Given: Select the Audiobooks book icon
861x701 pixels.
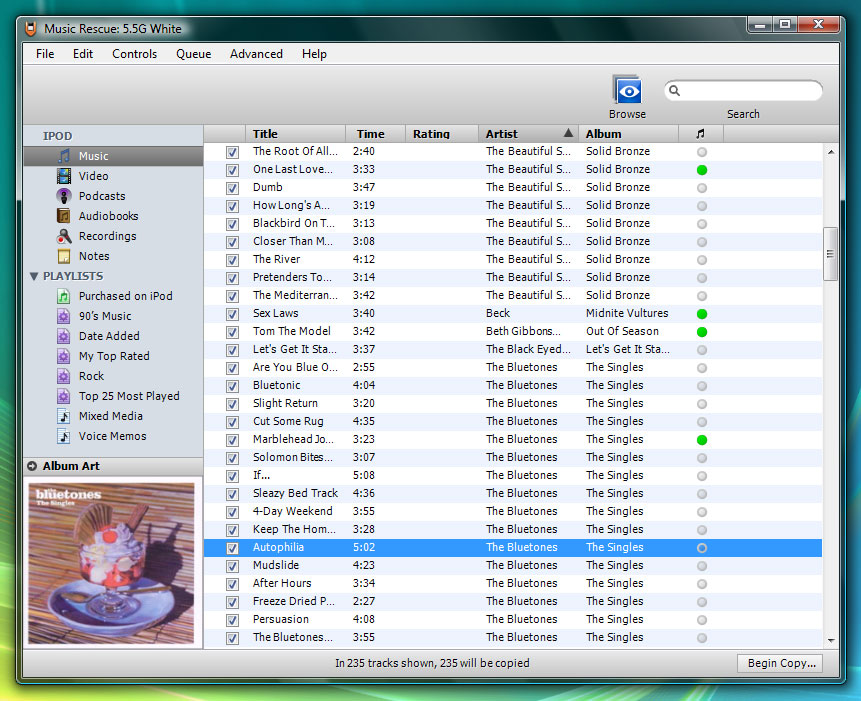Looking at the screenshot, I should click(64, 216).
